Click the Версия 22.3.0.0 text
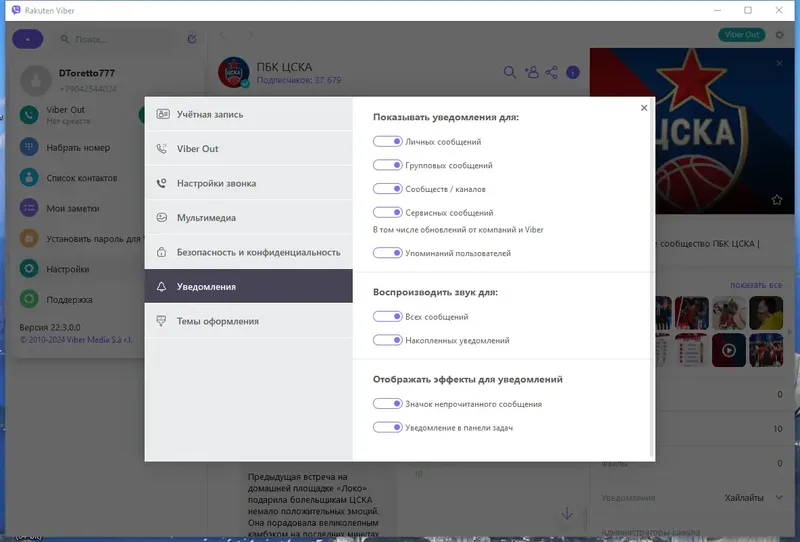The height and width of the screenshot is (542, 800). (x=49, y=327)
